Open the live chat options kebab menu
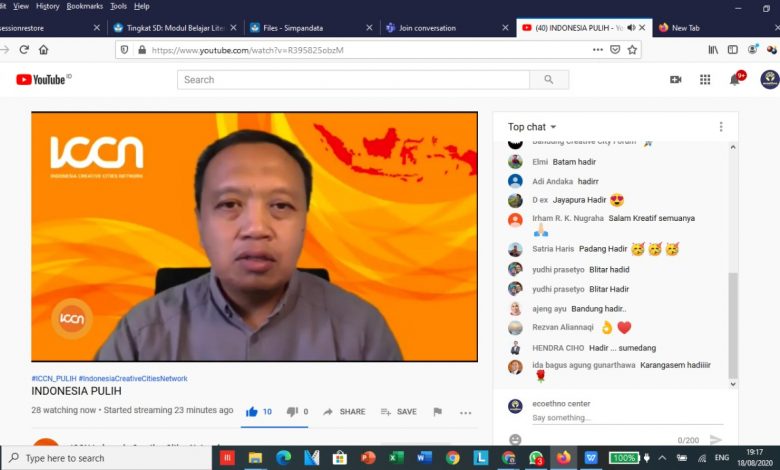780x470 pixels. coord(721,127)
